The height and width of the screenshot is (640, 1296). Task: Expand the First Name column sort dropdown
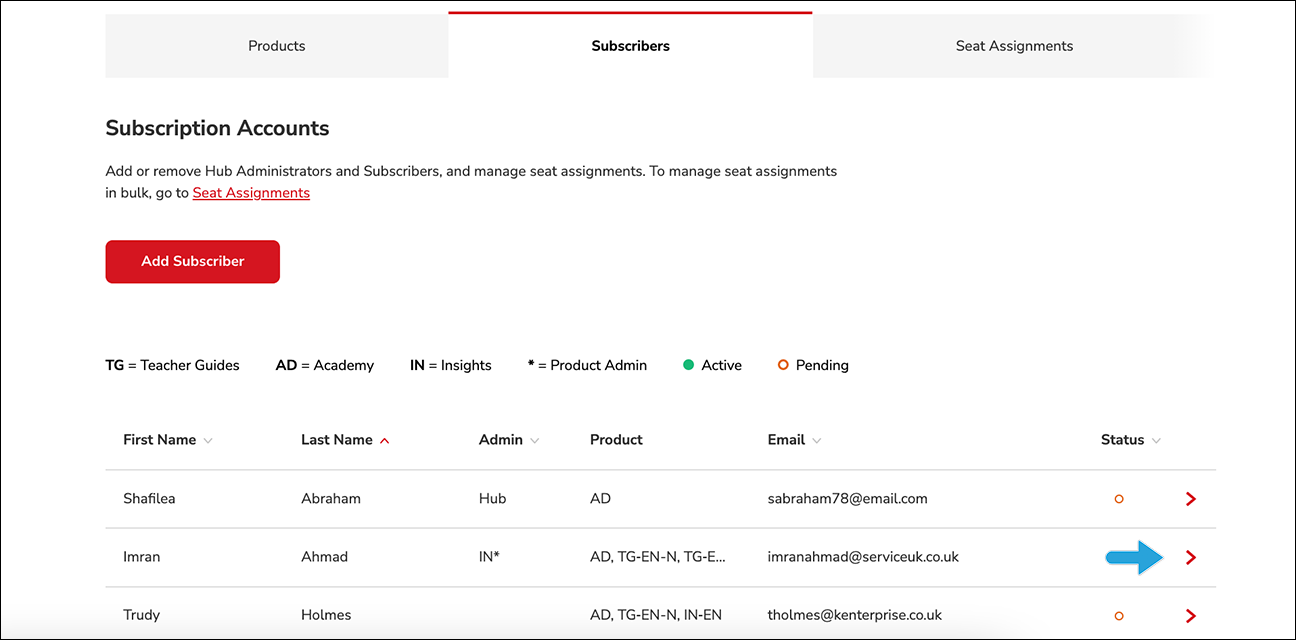pos(208,441)
